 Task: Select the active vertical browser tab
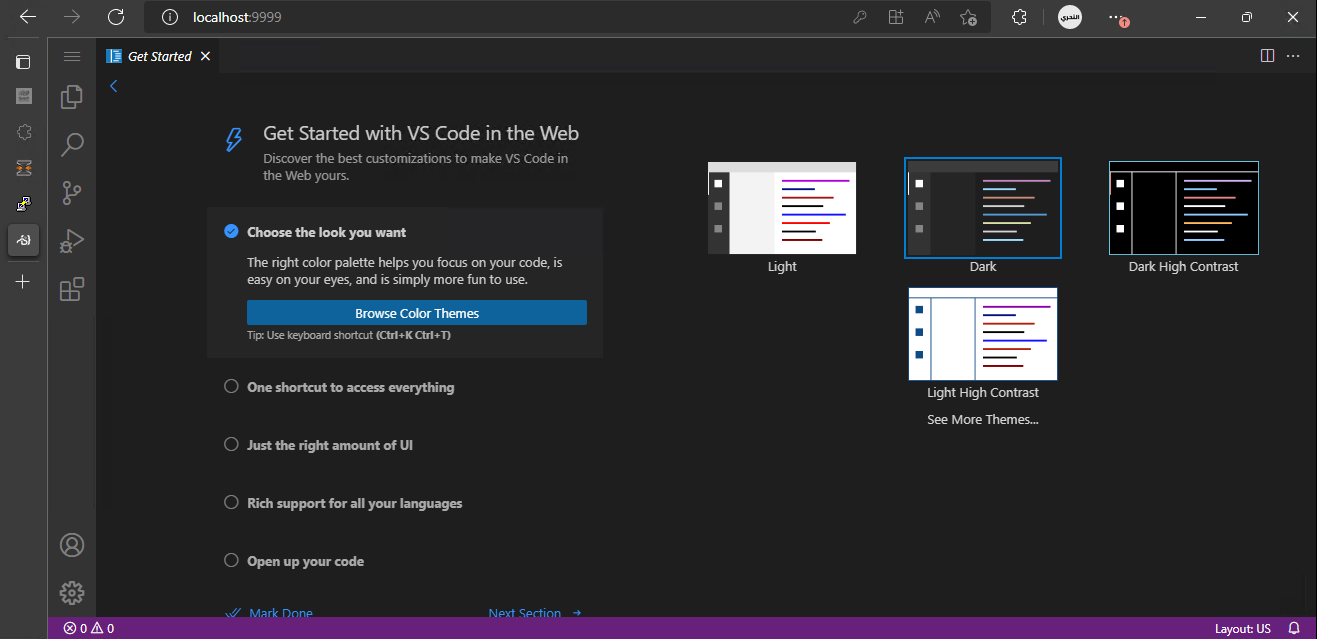24,240
